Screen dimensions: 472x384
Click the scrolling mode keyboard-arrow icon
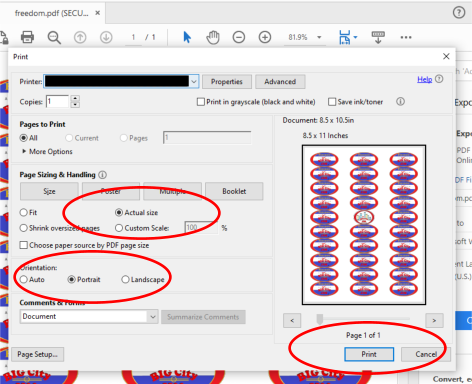[378, 37]
